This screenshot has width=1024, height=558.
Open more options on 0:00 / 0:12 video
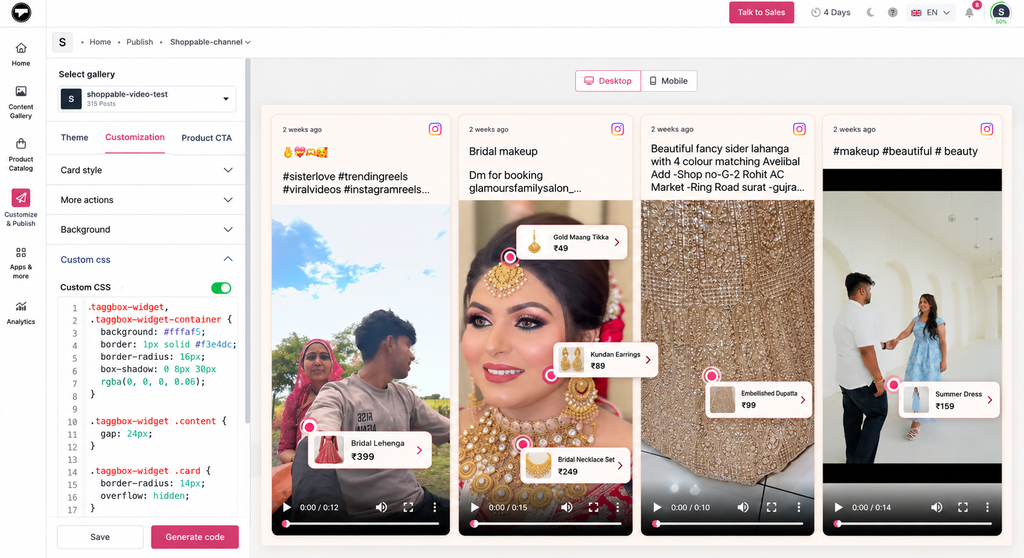[x=434, y=507]
